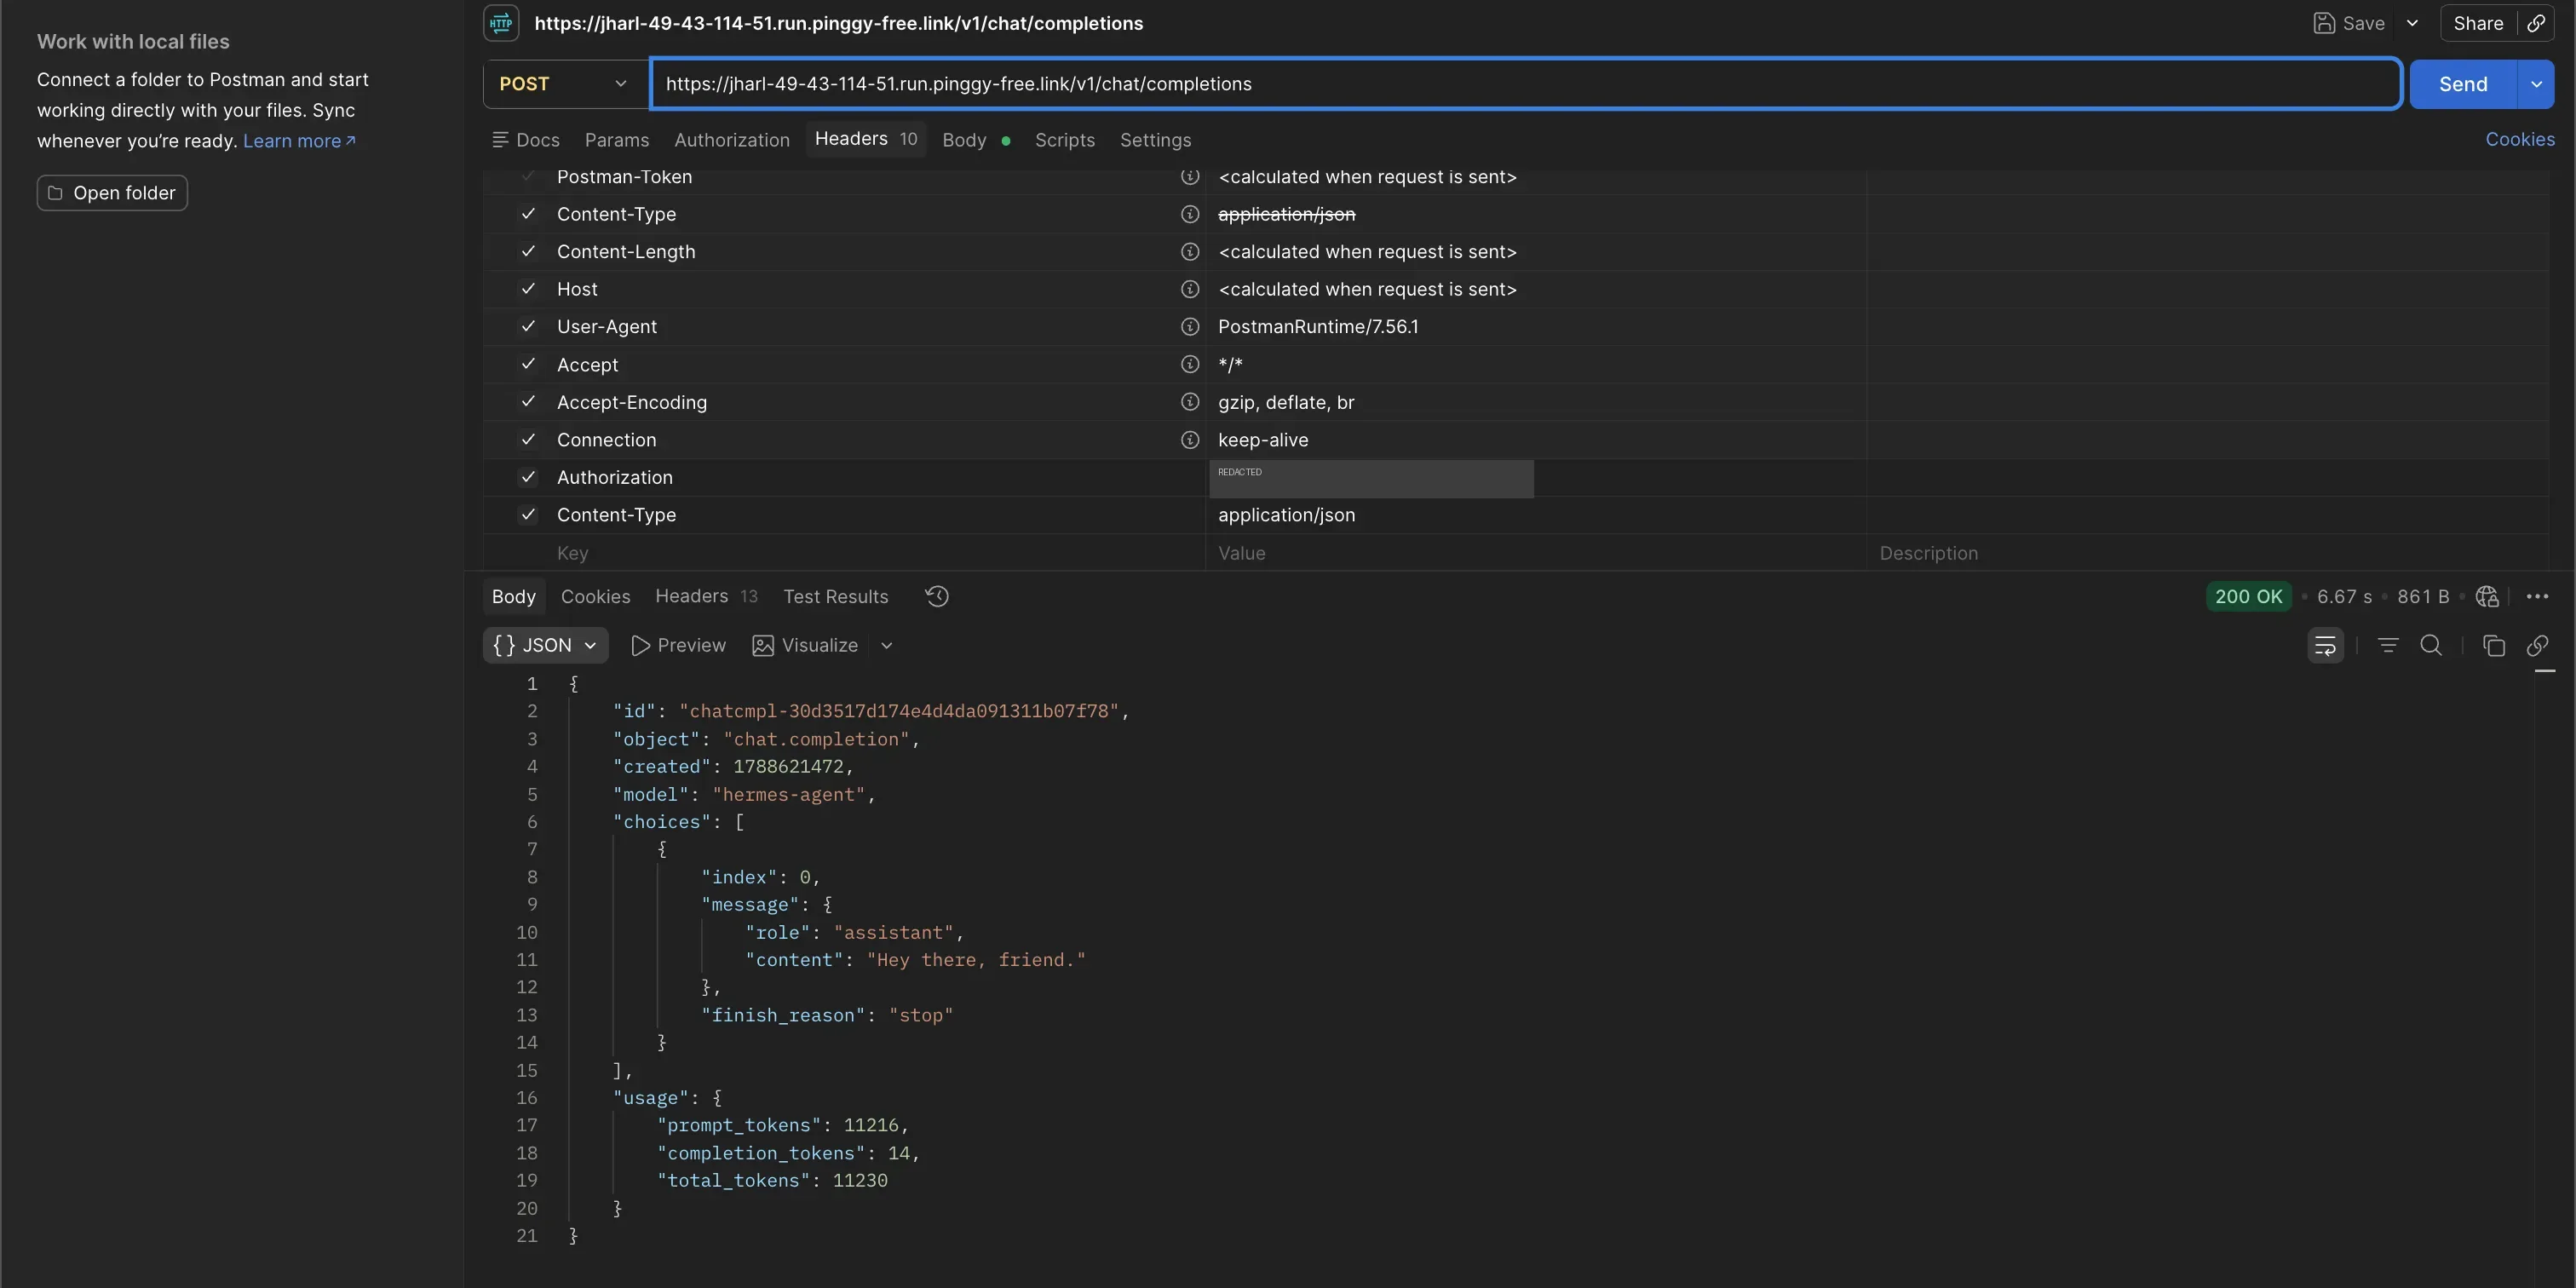Open the request Body tab
This screenshot has height=1288, width=2576.
[976, 140]
